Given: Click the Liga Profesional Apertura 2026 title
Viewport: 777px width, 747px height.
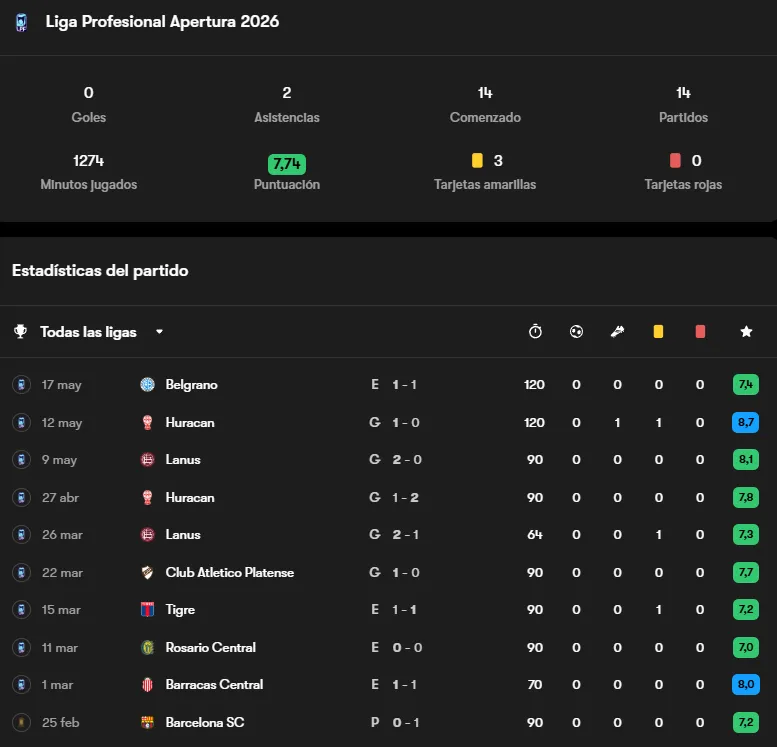Looking at the screenshot, I should (x=162, y=22).
